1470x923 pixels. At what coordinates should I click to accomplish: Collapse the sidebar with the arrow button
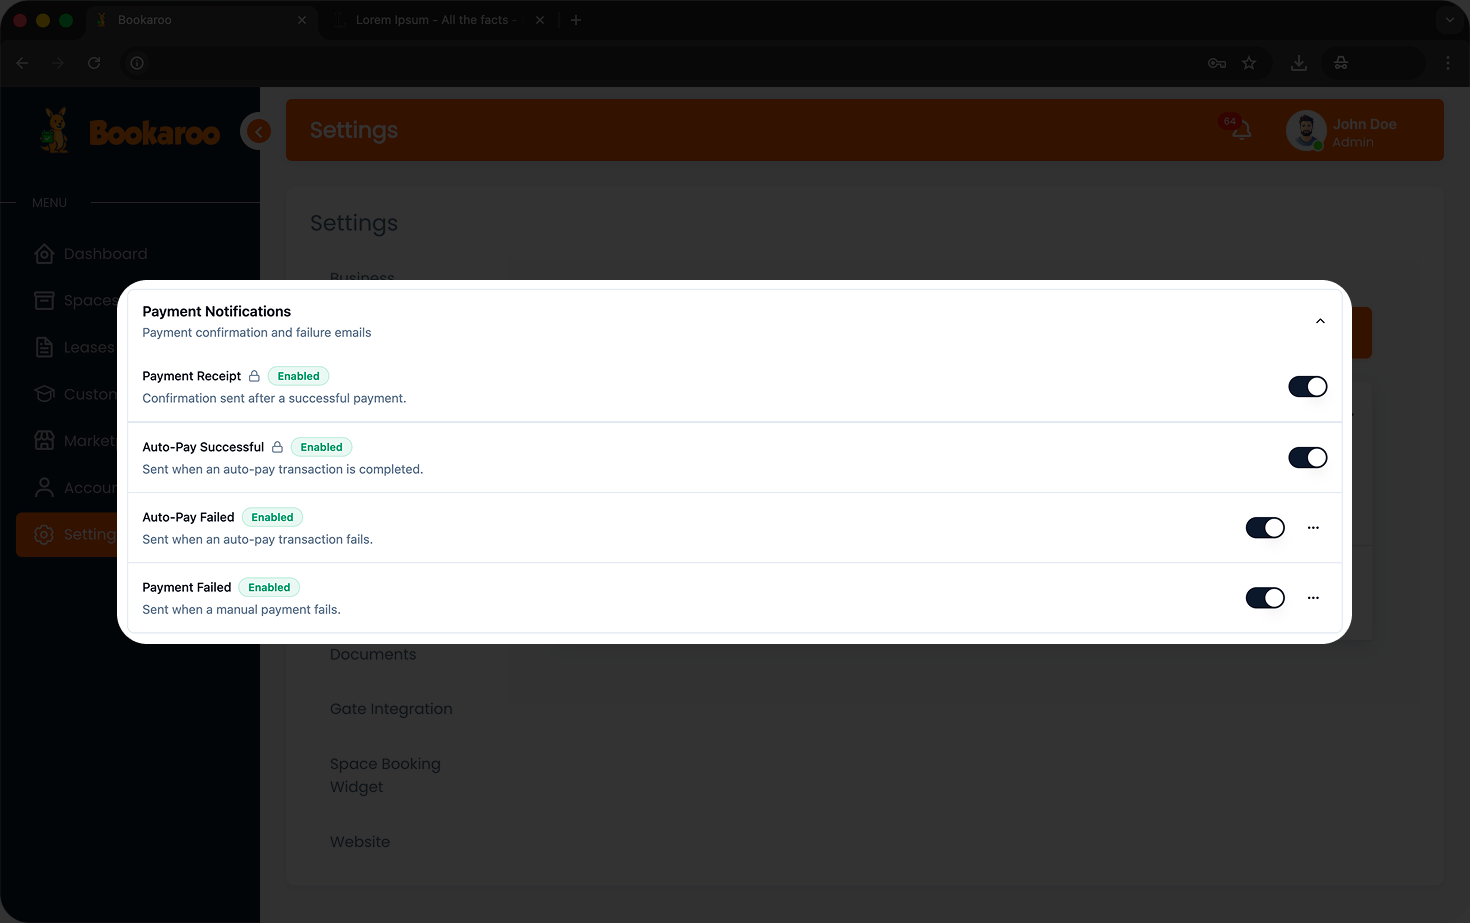pyautogui.click(x=258, y=131)
